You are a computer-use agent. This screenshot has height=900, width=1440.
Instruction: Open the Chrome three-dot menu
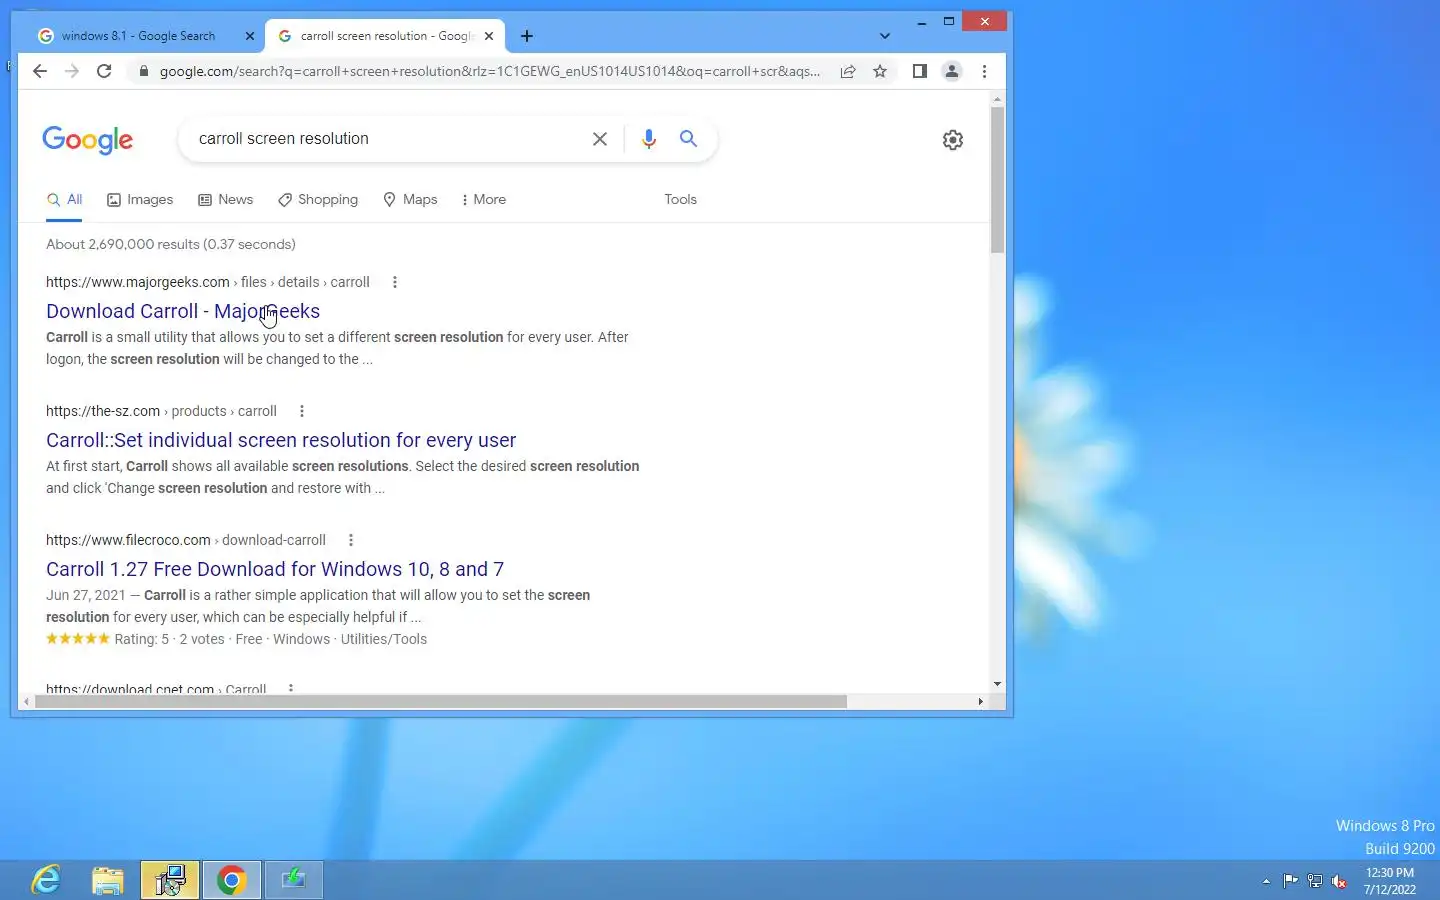pos(984,71)
